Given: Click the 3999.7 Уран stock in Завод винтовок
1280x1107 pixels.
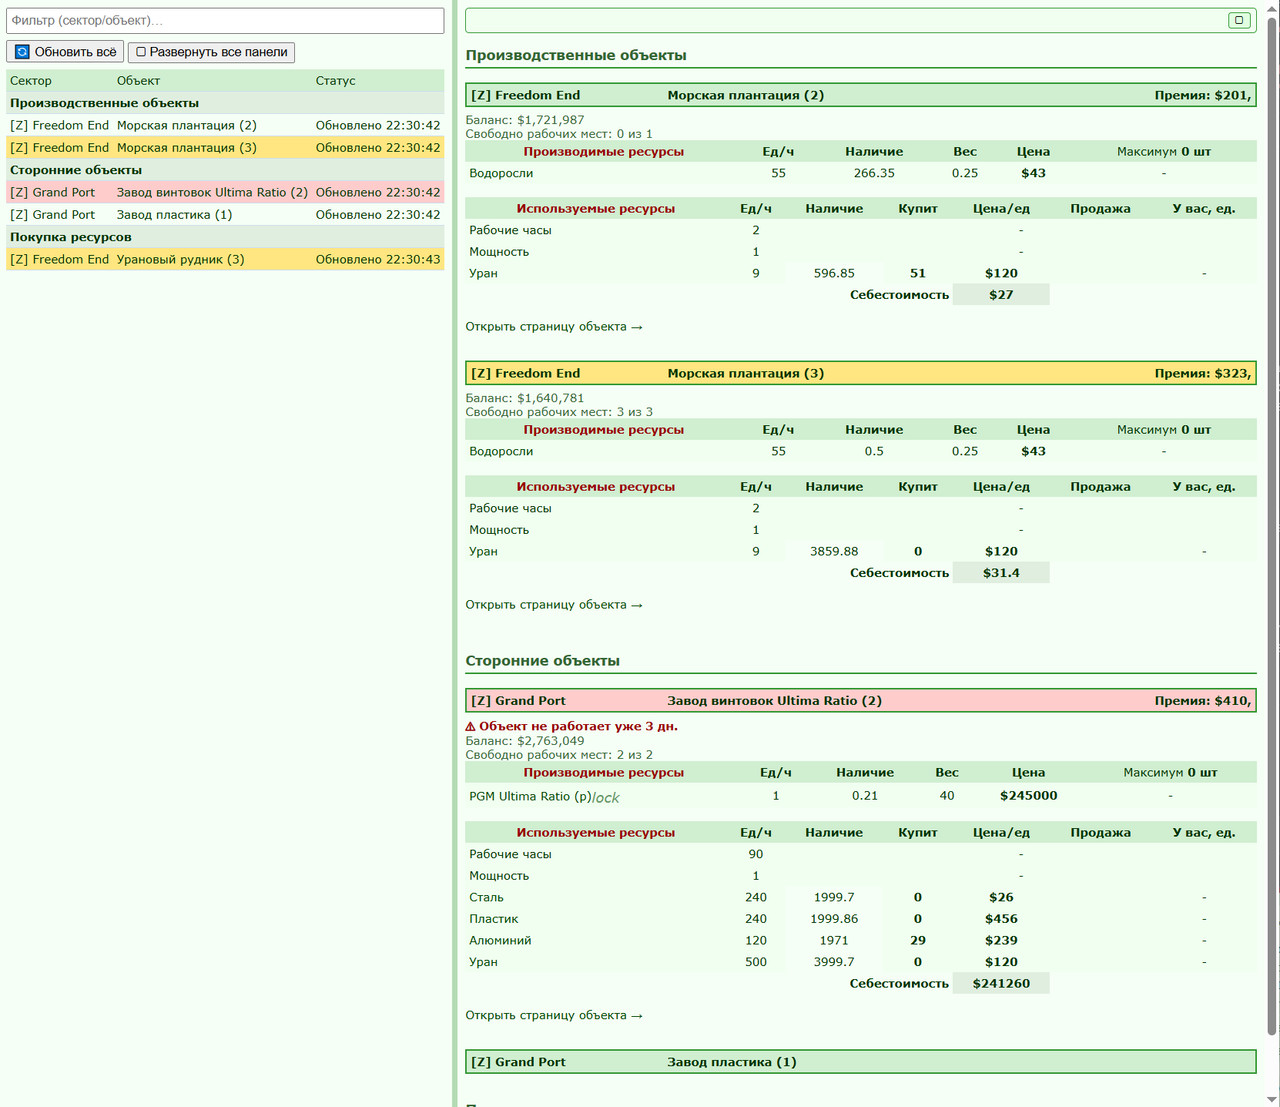Looking at the screenshot, I should click(x=834, y=963).
